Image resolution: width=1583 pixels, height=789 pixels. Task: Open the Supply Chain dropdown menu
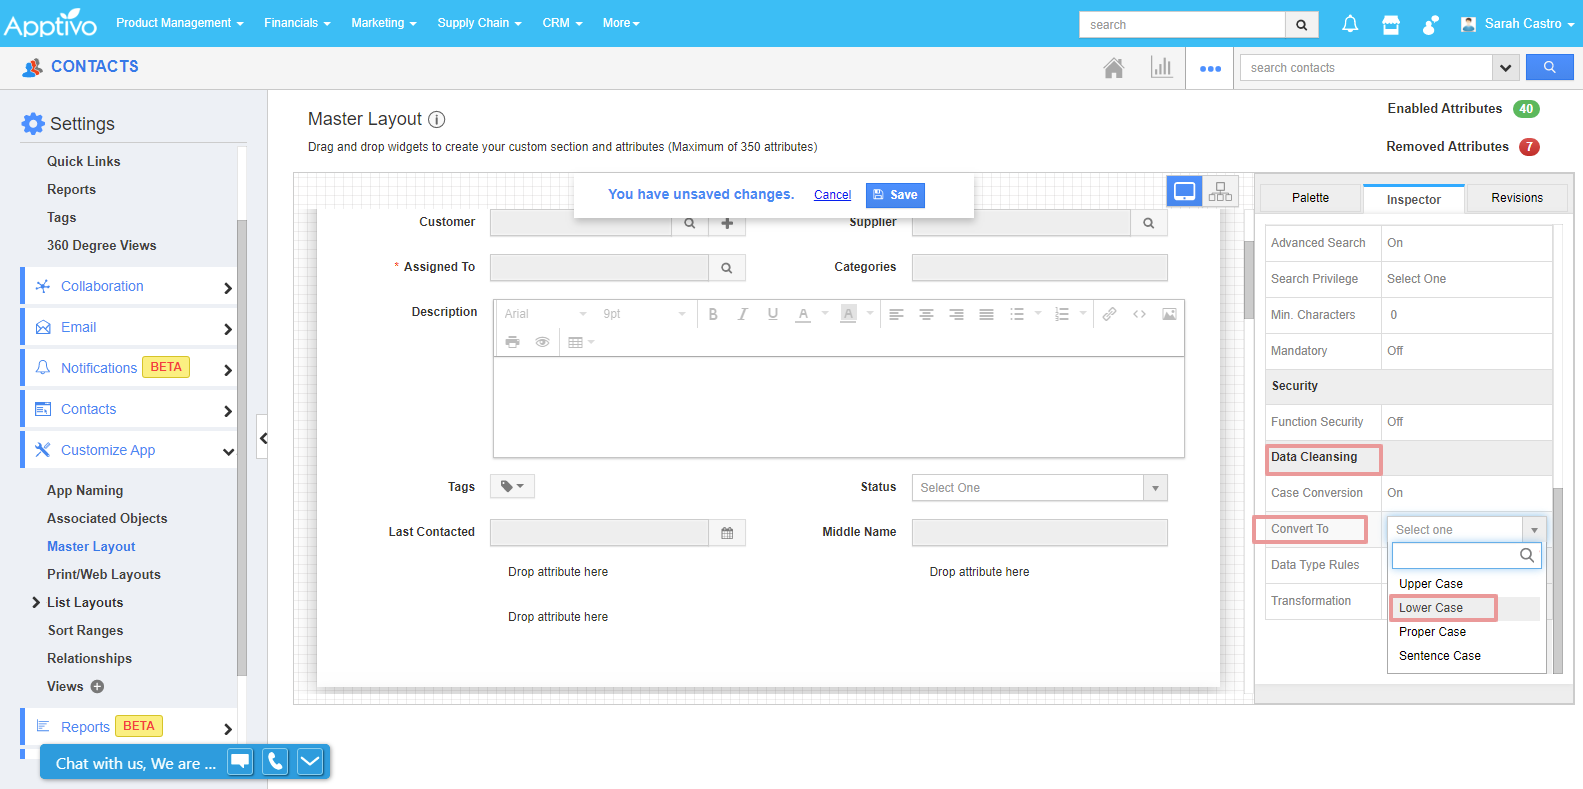[x=479, y=23]
